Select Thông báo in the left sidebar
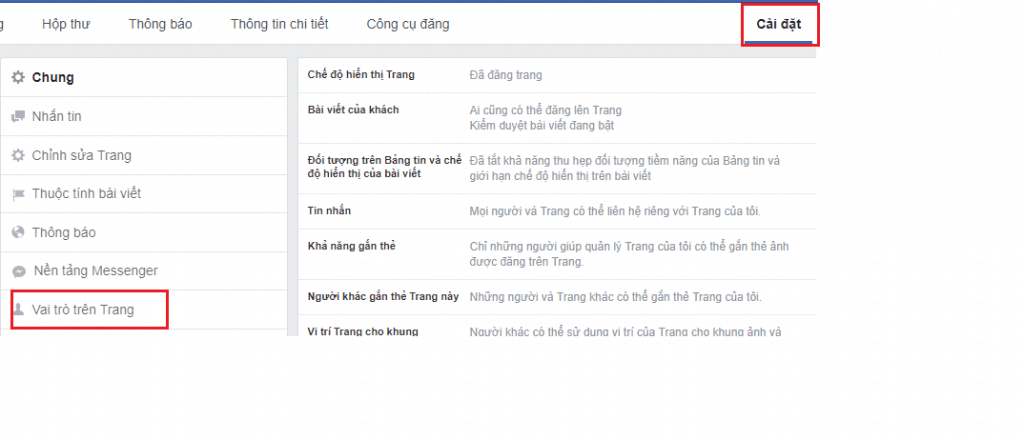1024x440 pixels. click(144, 232)
